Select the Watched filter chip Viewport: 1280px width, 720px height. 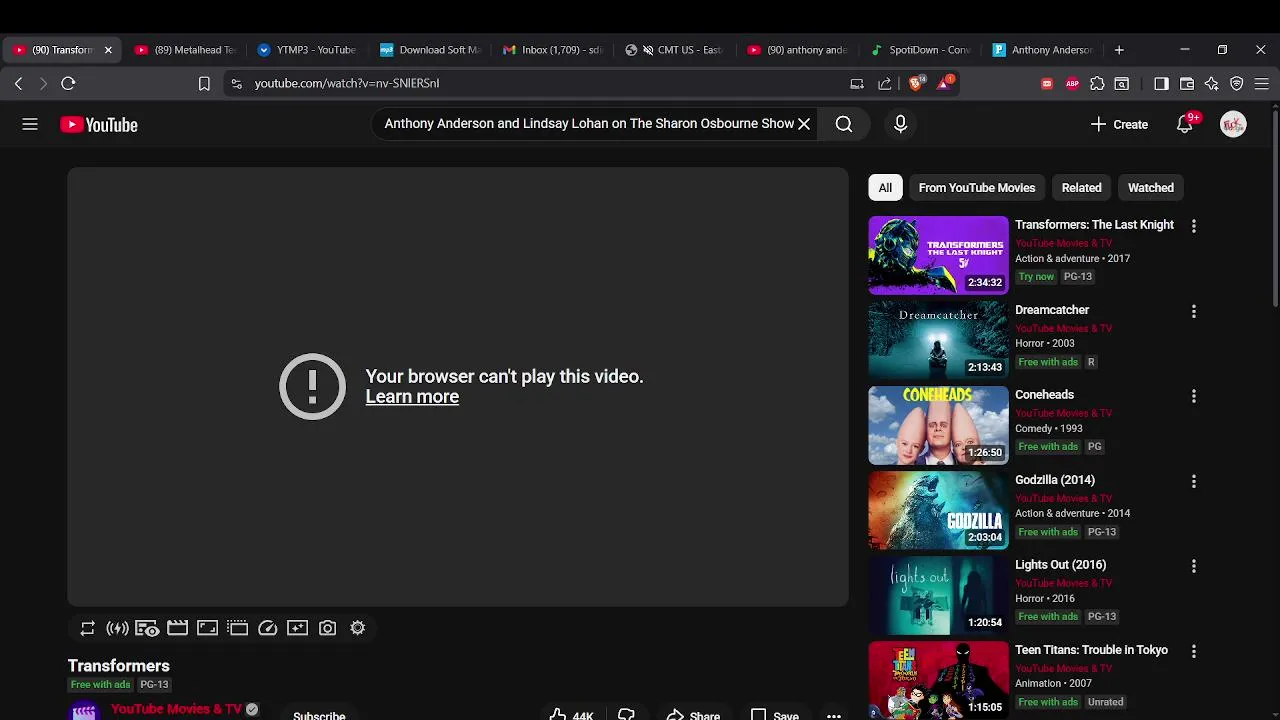tap(1151, 188)
